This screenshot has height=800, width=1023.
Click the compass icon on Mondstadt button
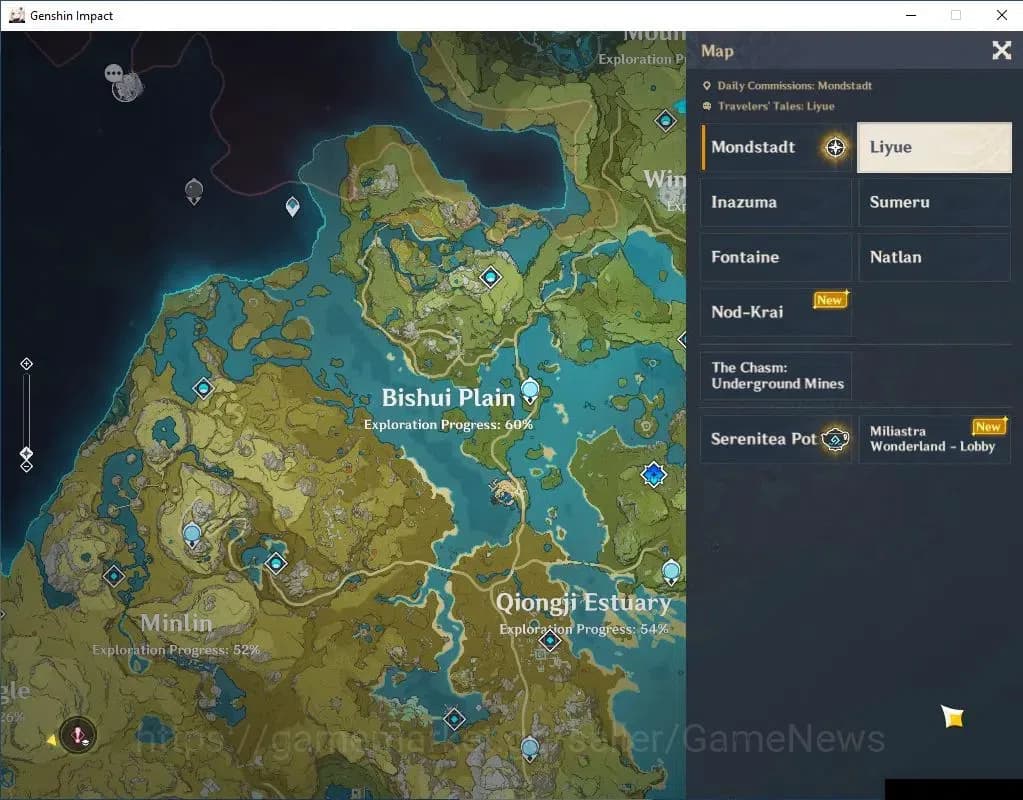point(835,147)
